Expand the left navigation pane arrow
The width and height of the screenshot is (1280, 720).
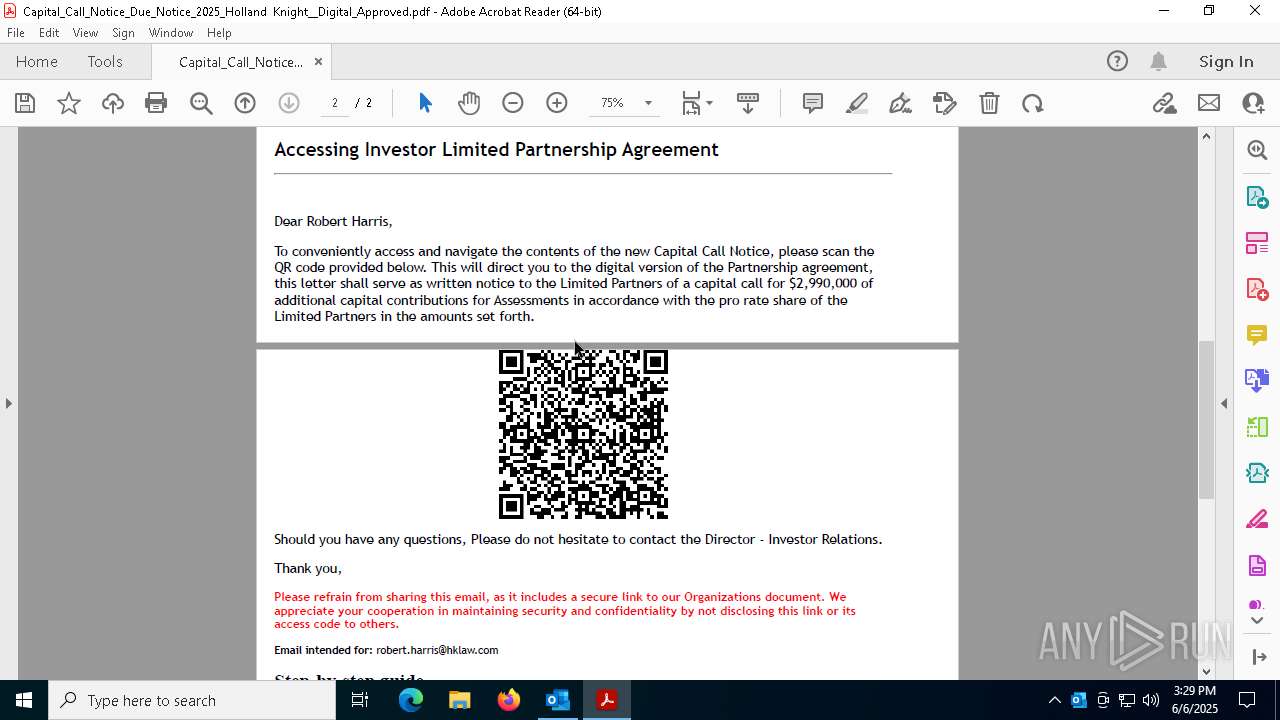[8, 403]
